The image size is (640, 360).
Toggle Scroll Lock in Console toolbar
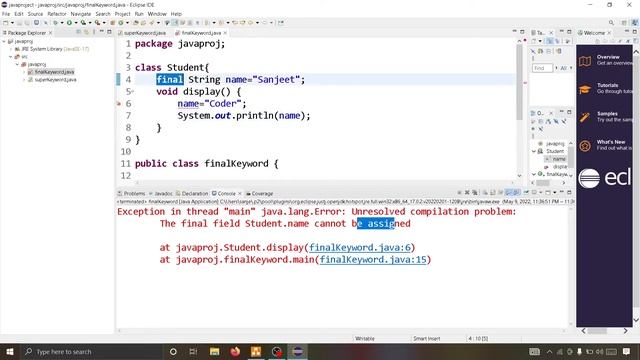click(493, 193)
